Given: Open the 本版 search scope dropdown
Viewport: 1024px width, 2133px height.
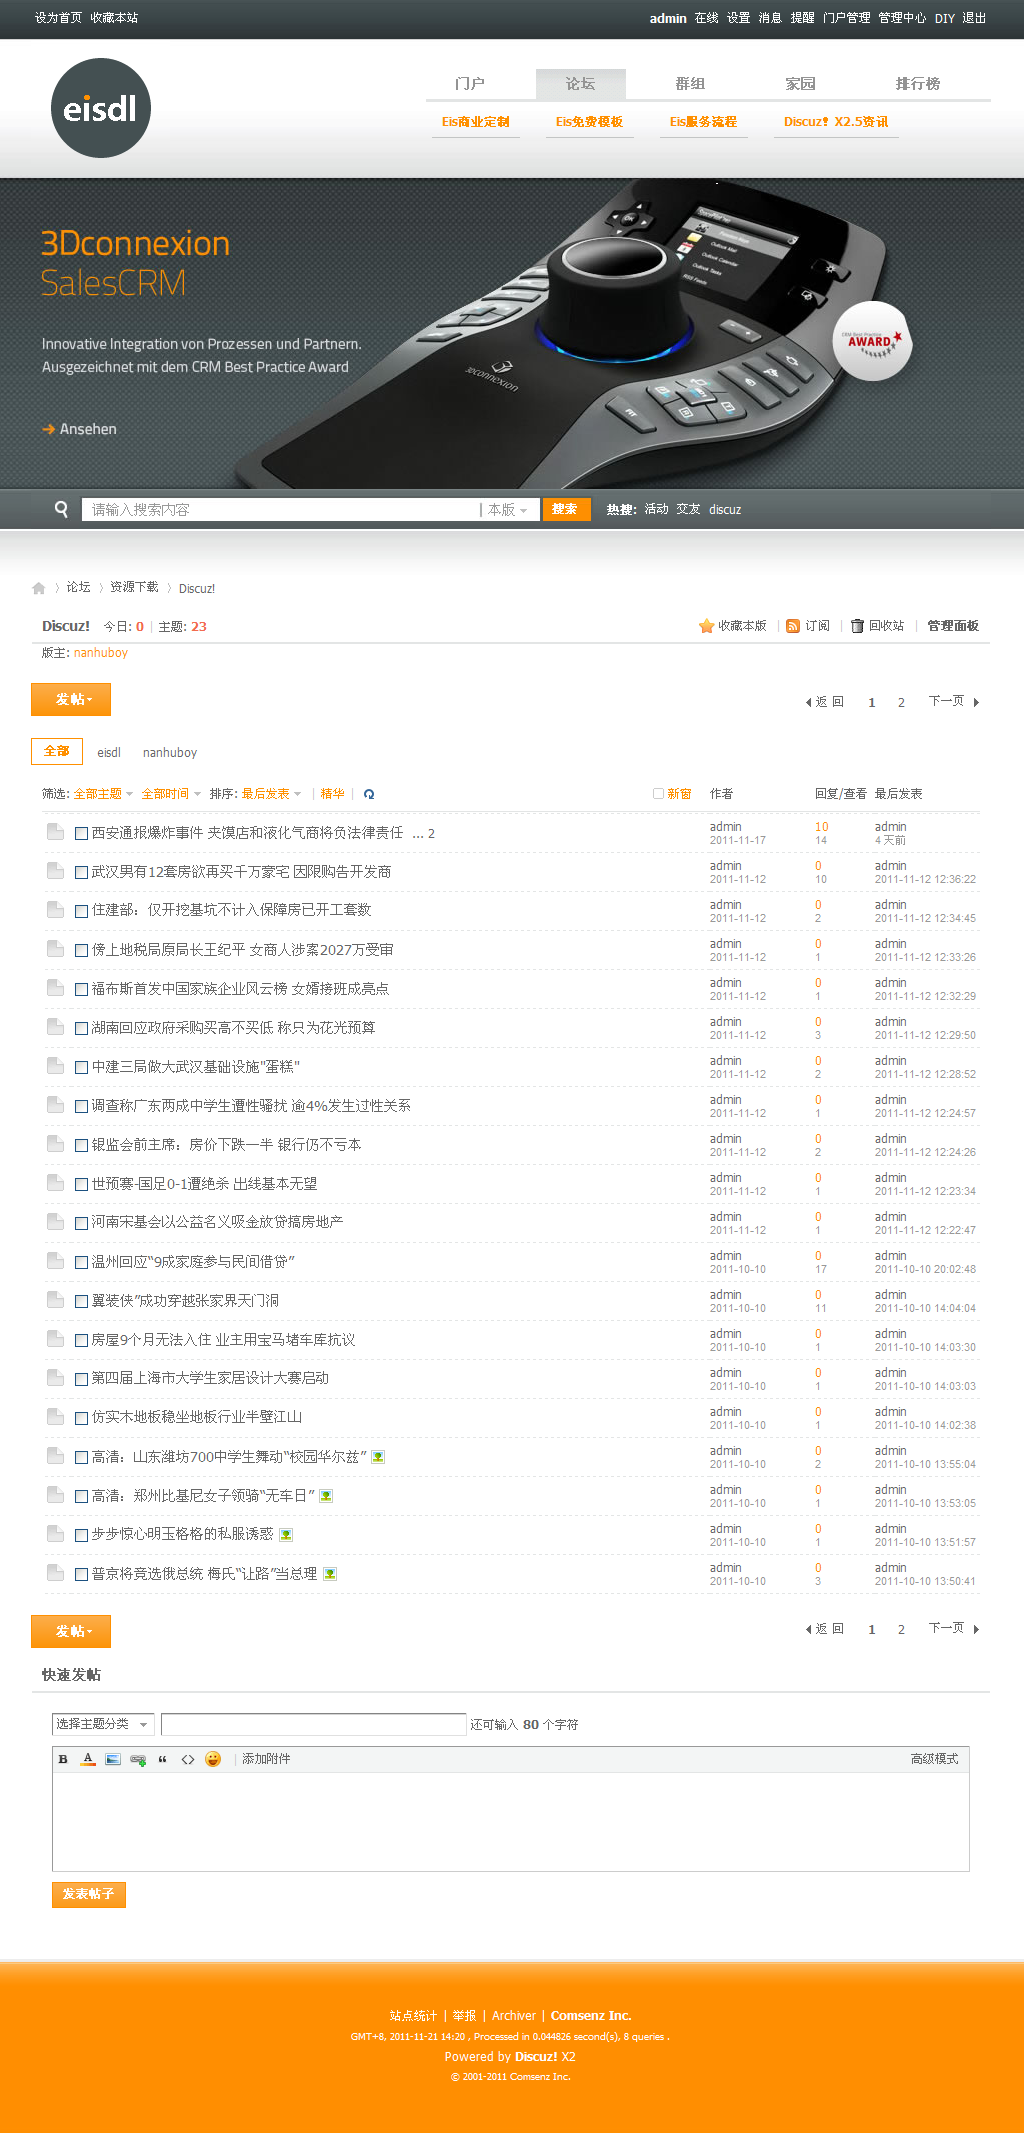Looking at the screenshot, I should click(507, 510).
